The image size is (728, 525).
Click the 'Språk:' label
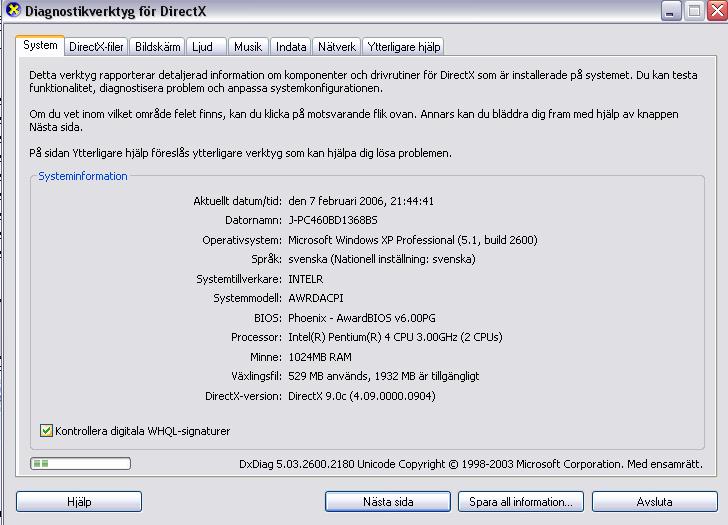(266, 259)
